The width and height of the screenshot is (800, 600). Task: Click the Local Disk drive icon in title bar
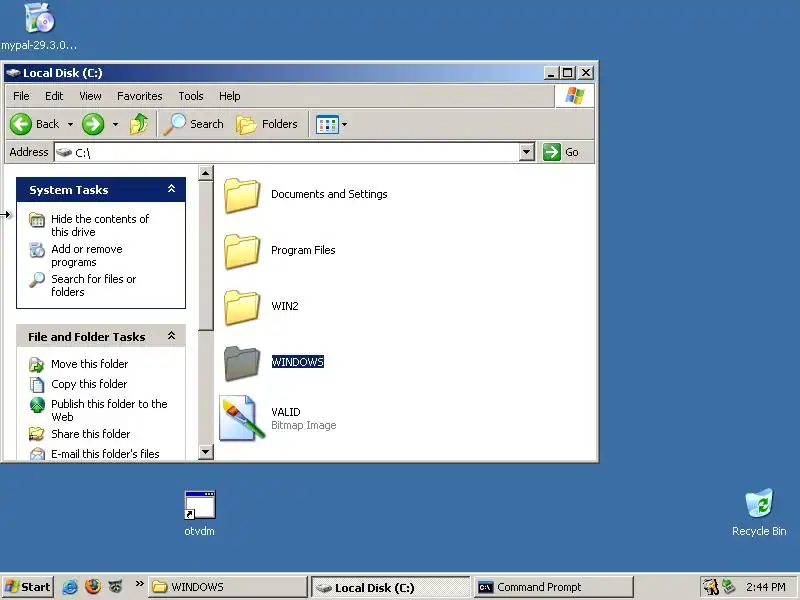[x=13, y=73]
